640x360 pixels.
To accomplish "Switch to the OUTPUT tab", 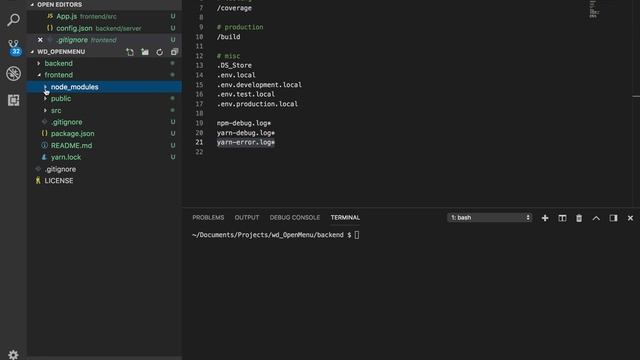I will (247, 218).
